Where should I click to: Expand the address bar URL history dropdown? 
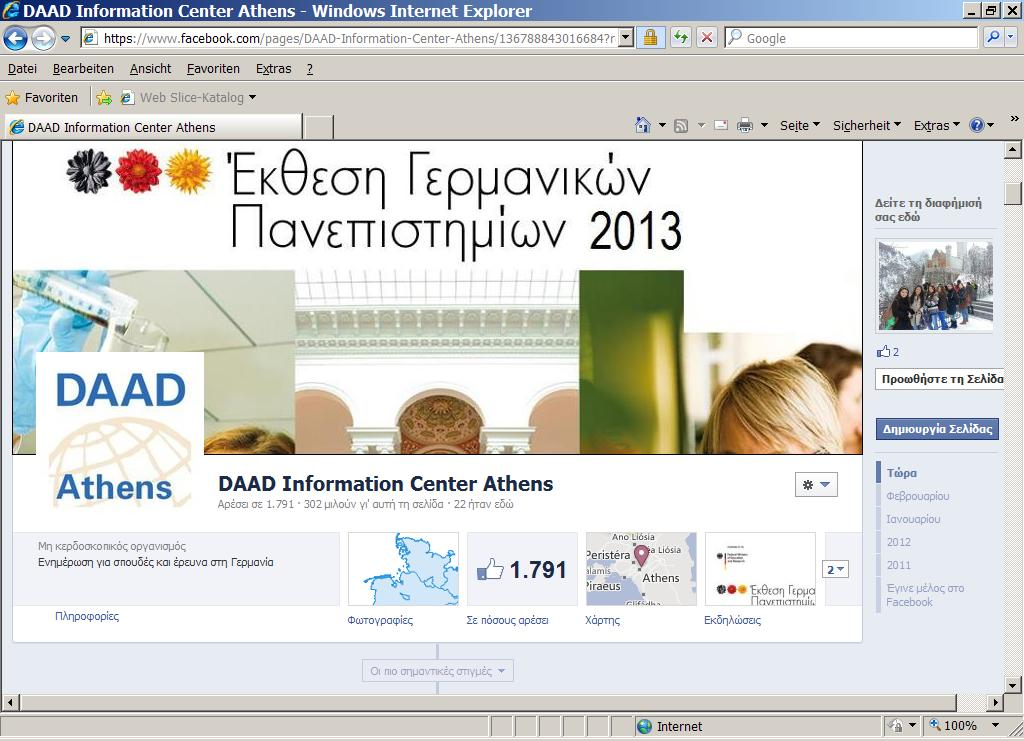(x=626, y=39)
